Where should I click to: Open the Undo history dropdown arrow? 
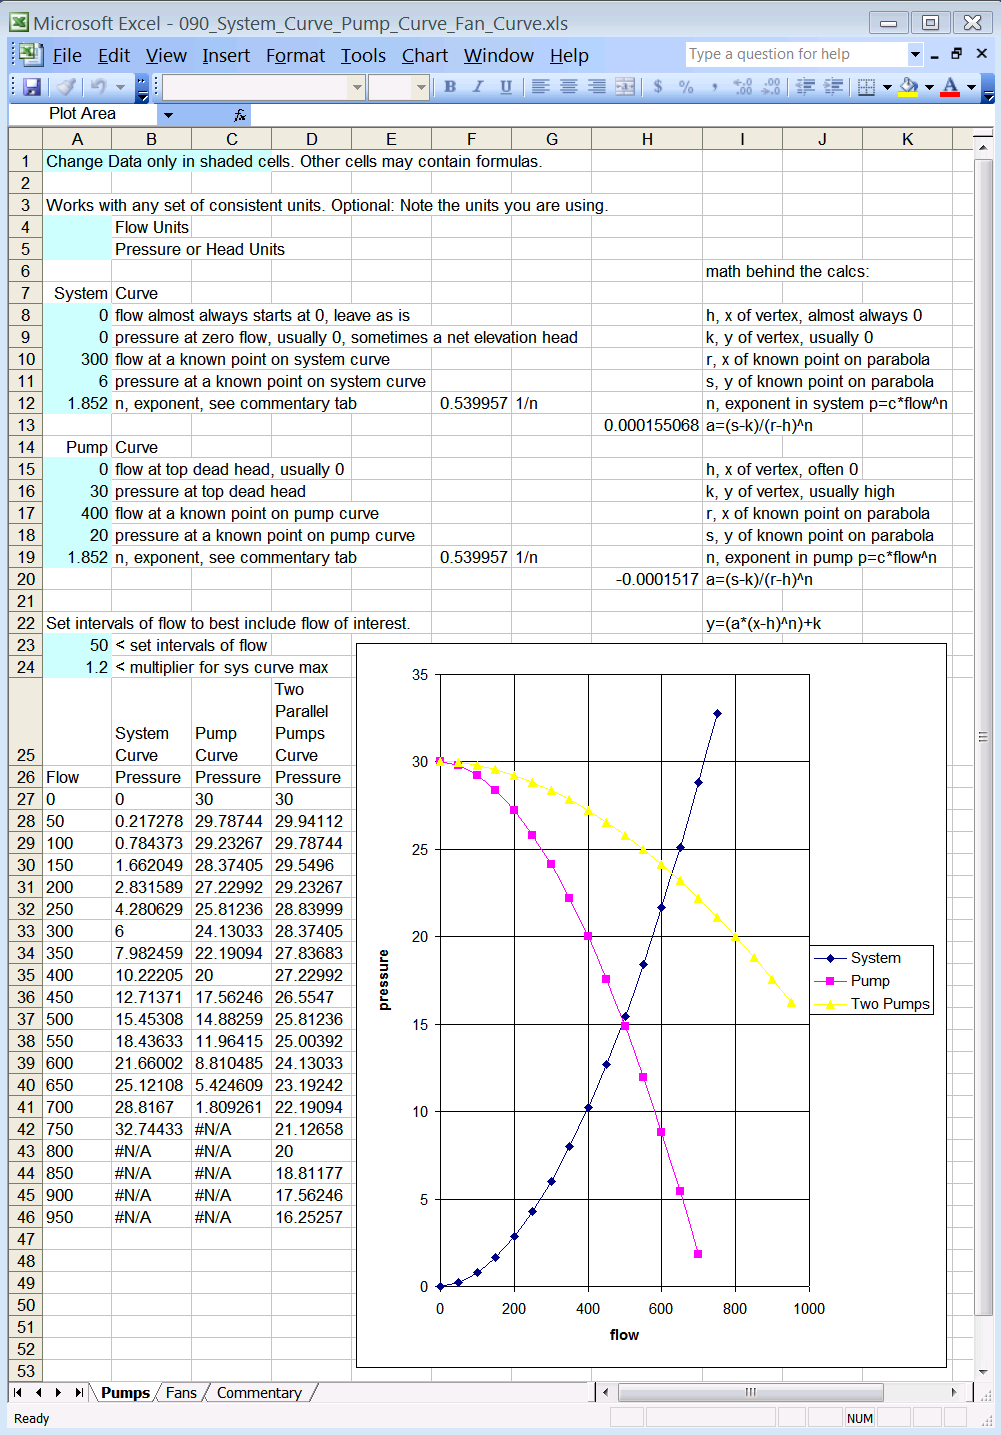click(120, 87)
